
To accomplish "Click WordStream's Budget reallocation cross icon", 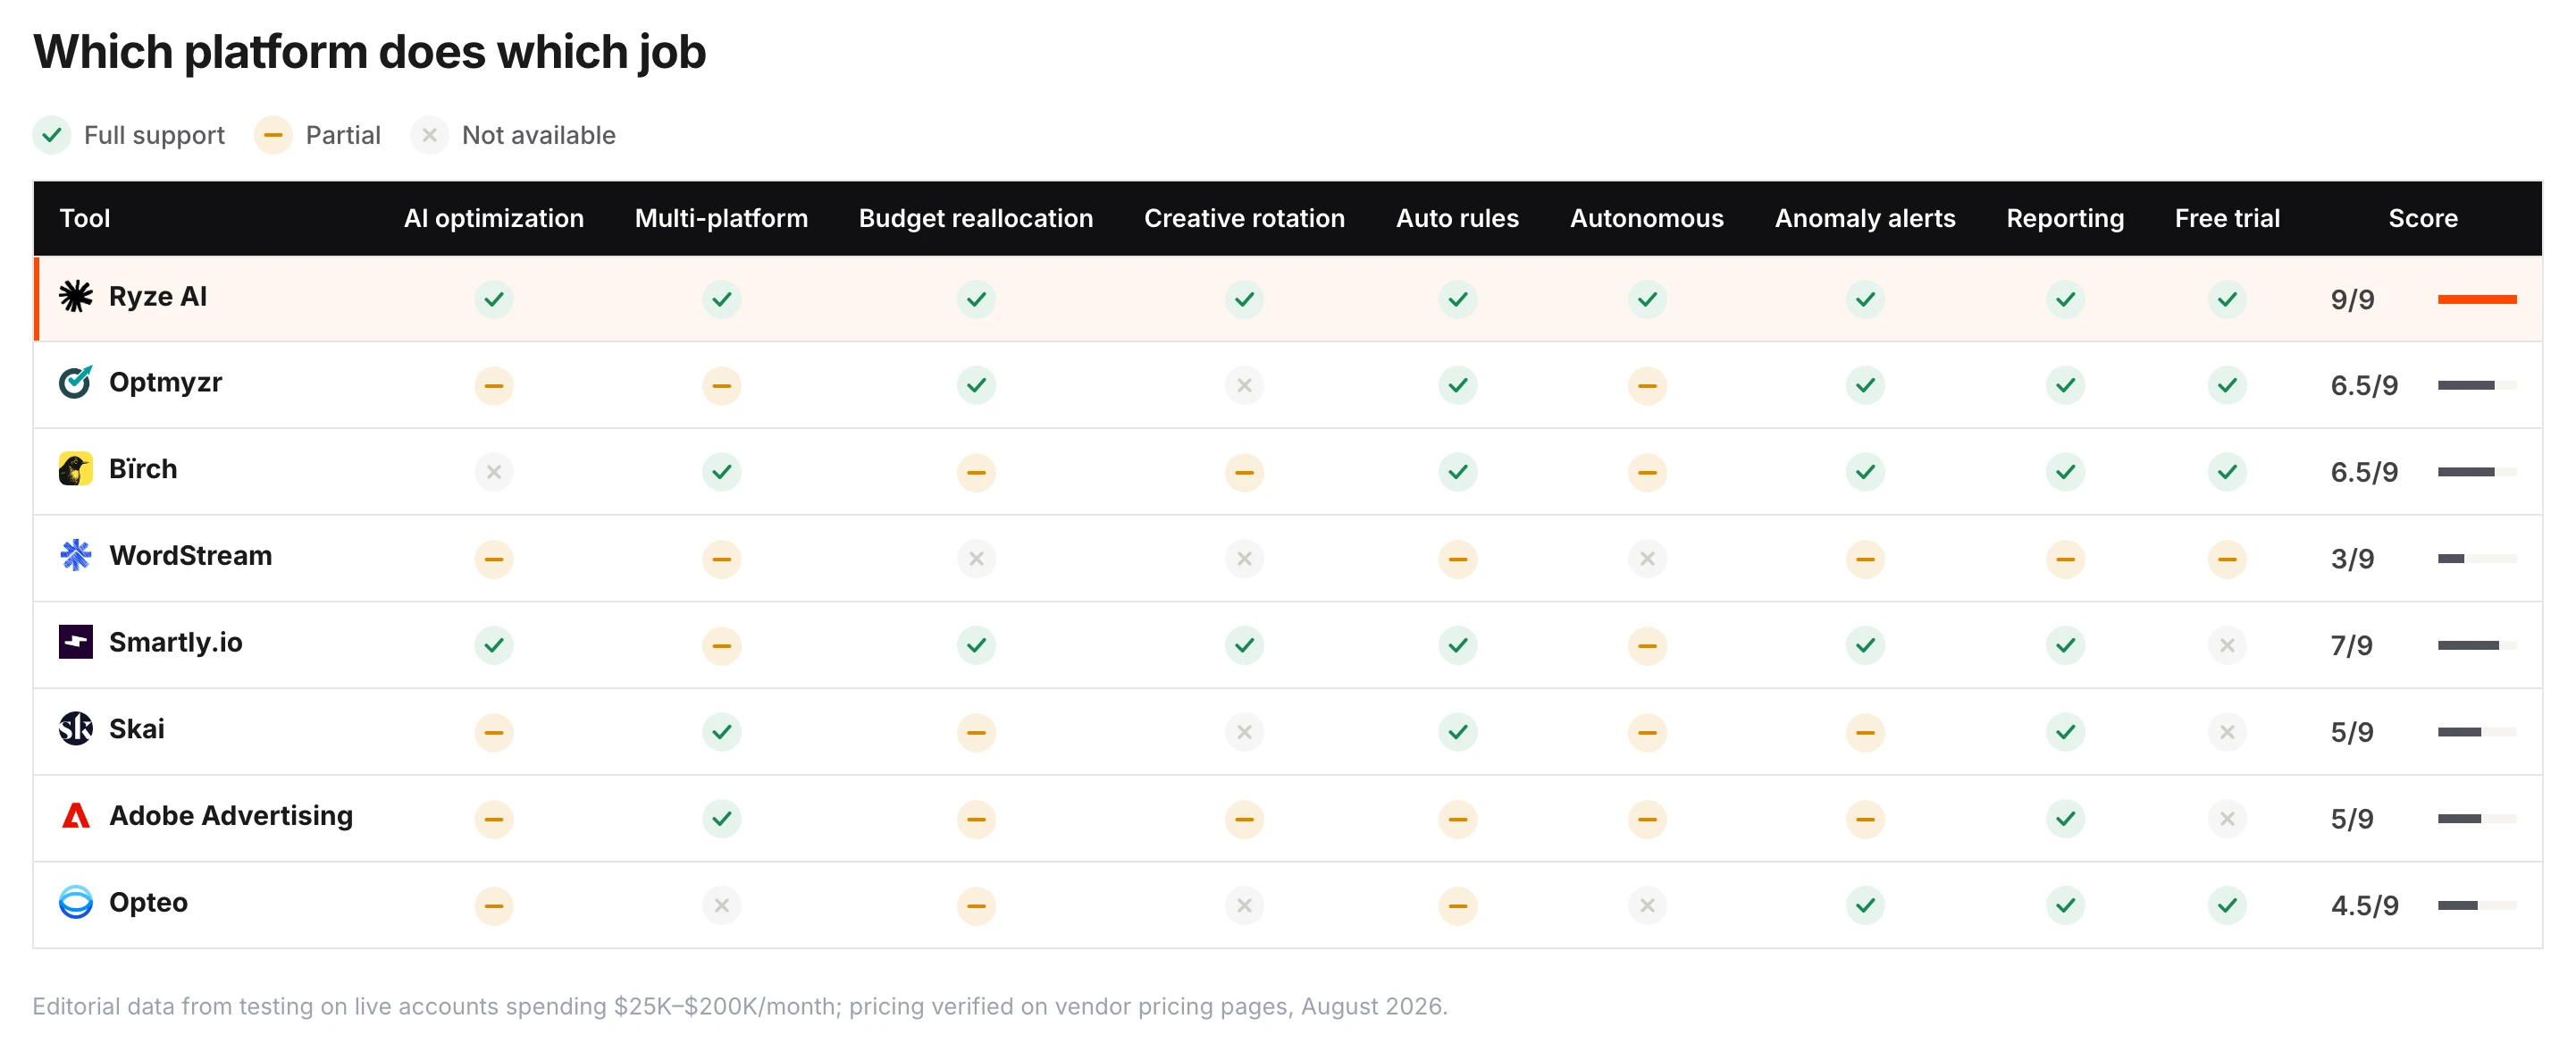I will point(976,559).
